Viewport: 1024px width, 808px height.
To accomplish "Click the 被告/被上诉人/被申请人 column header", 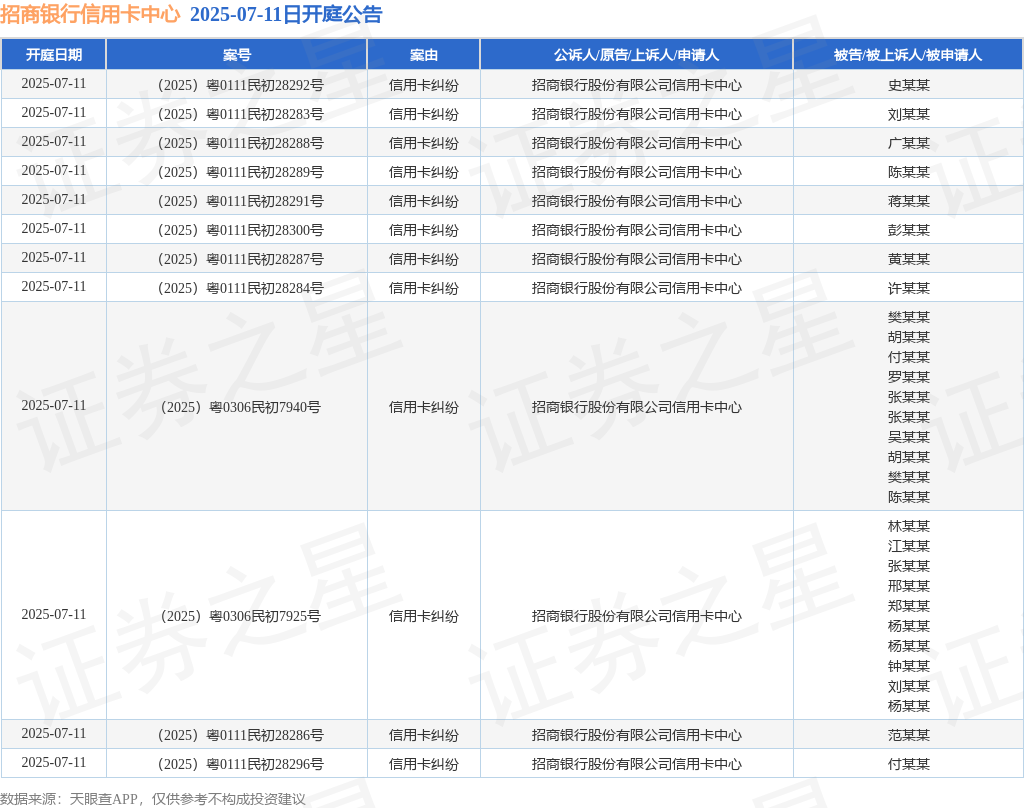I will 908,55.
